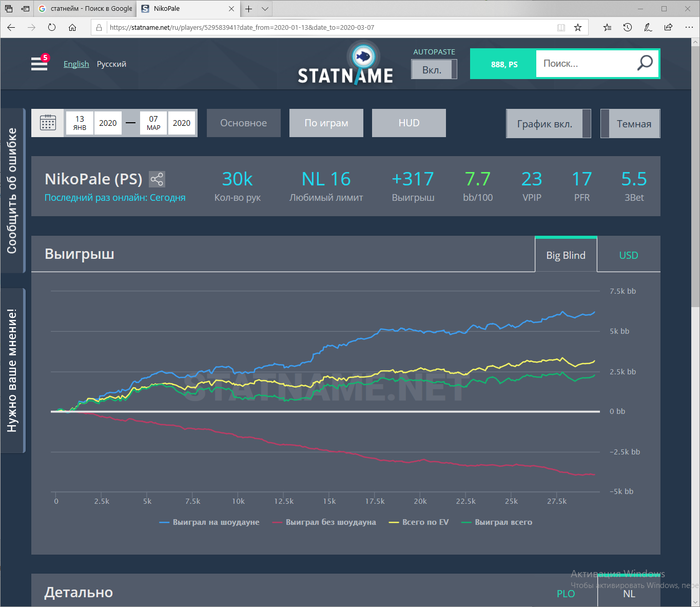The width and height of the screenshot is (700, 607).
Task: Open the Основное tab
Action: click(244, 123)
